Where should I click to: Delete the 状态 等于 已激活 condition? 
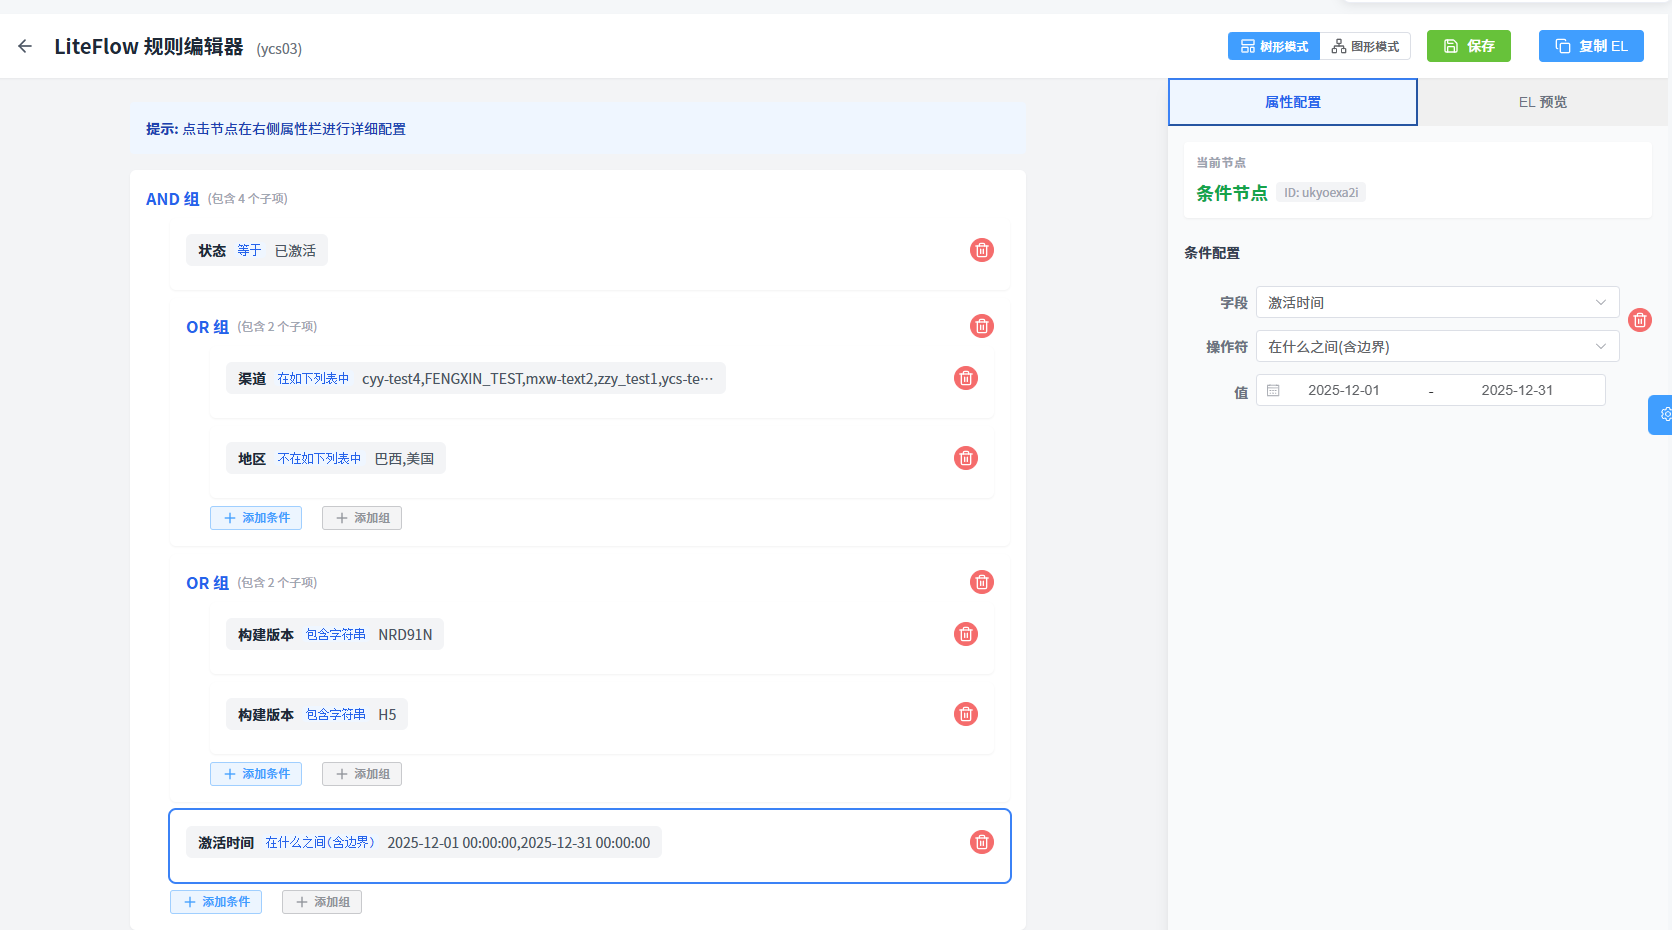[x=981, y=250]
